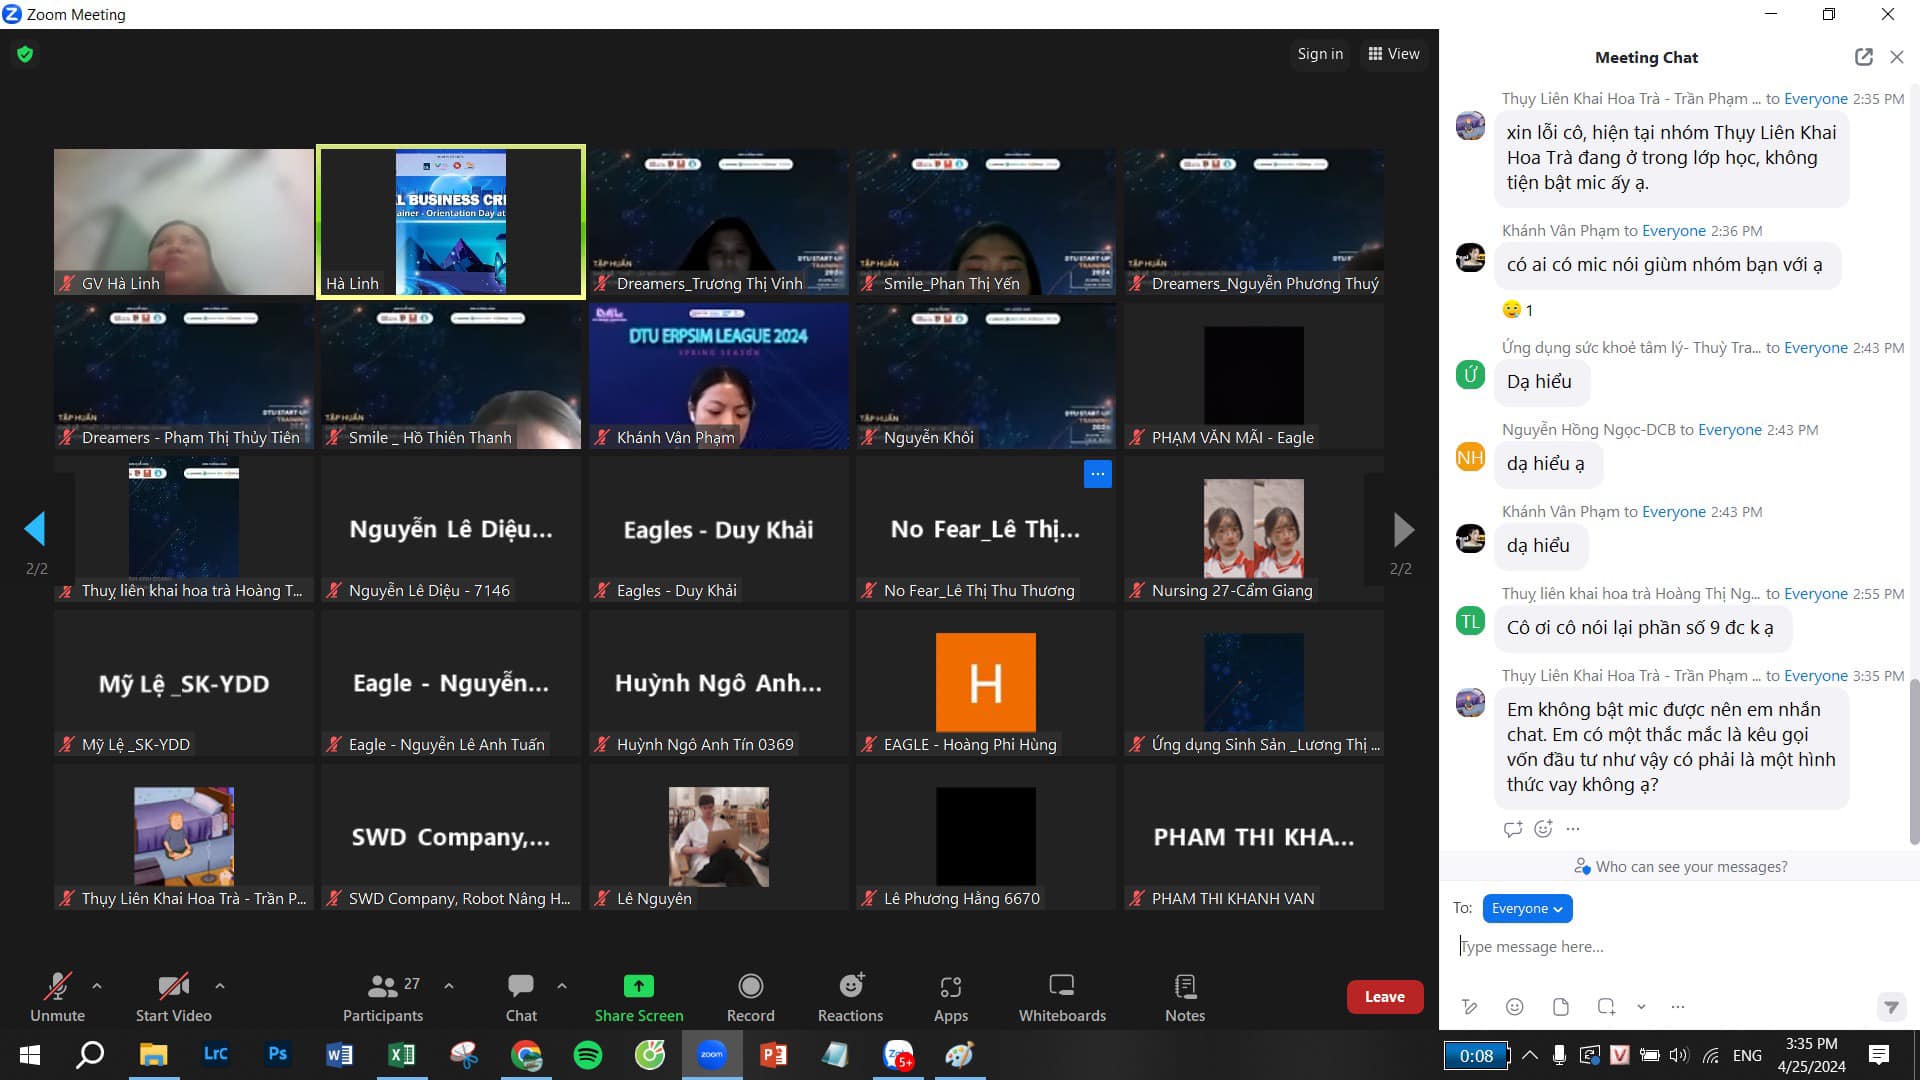
Task: Open the View layout menu
Action: coord(1394,54)
